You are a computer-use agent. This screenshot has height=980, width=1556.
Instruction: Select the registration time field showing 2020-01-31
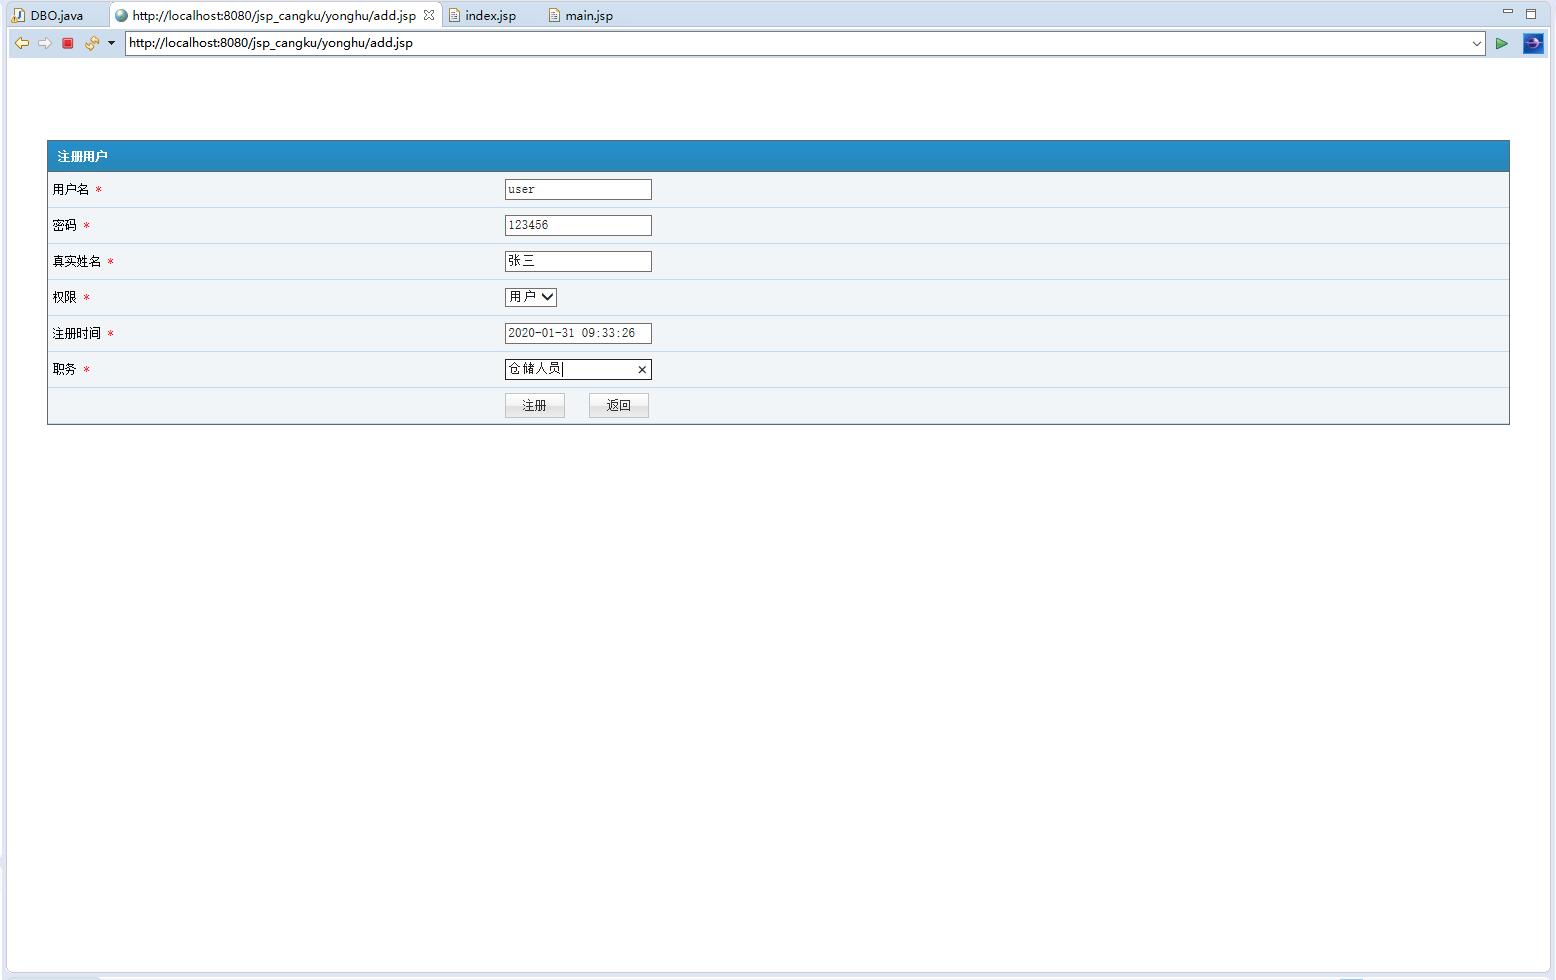tap(578, 333)
